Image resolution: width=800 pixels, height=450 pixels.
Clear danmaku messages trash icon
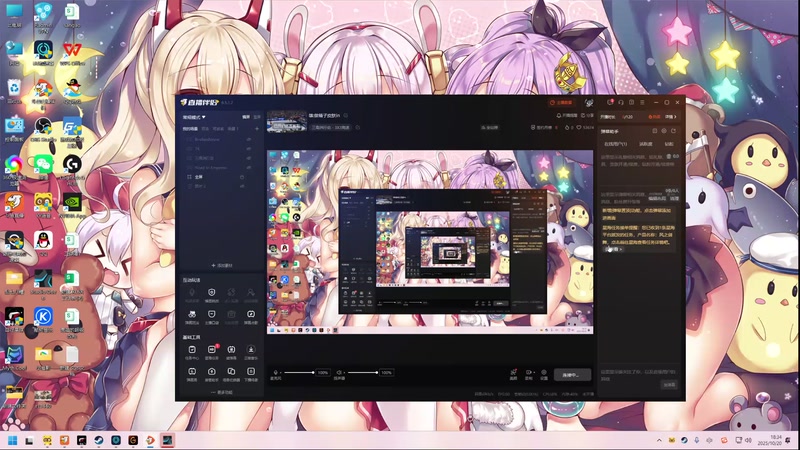pyautogui.click(x=669, y=156)
